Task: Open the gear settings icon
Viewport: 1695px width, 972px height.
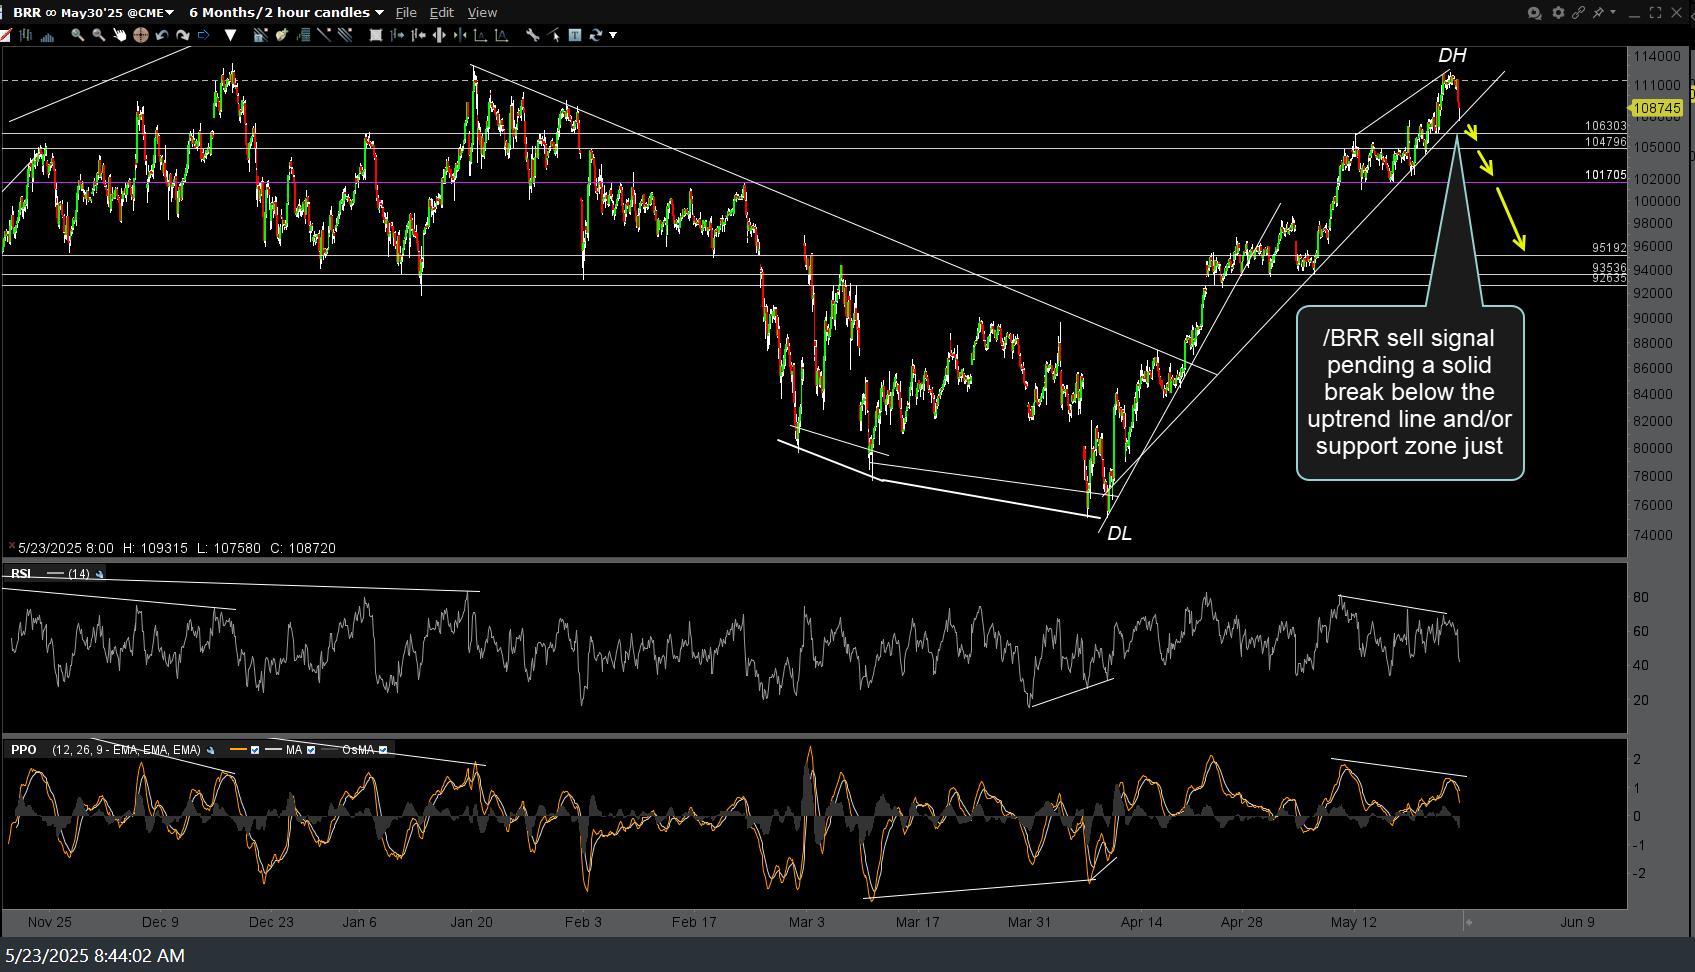Action: click(1557, 13)
